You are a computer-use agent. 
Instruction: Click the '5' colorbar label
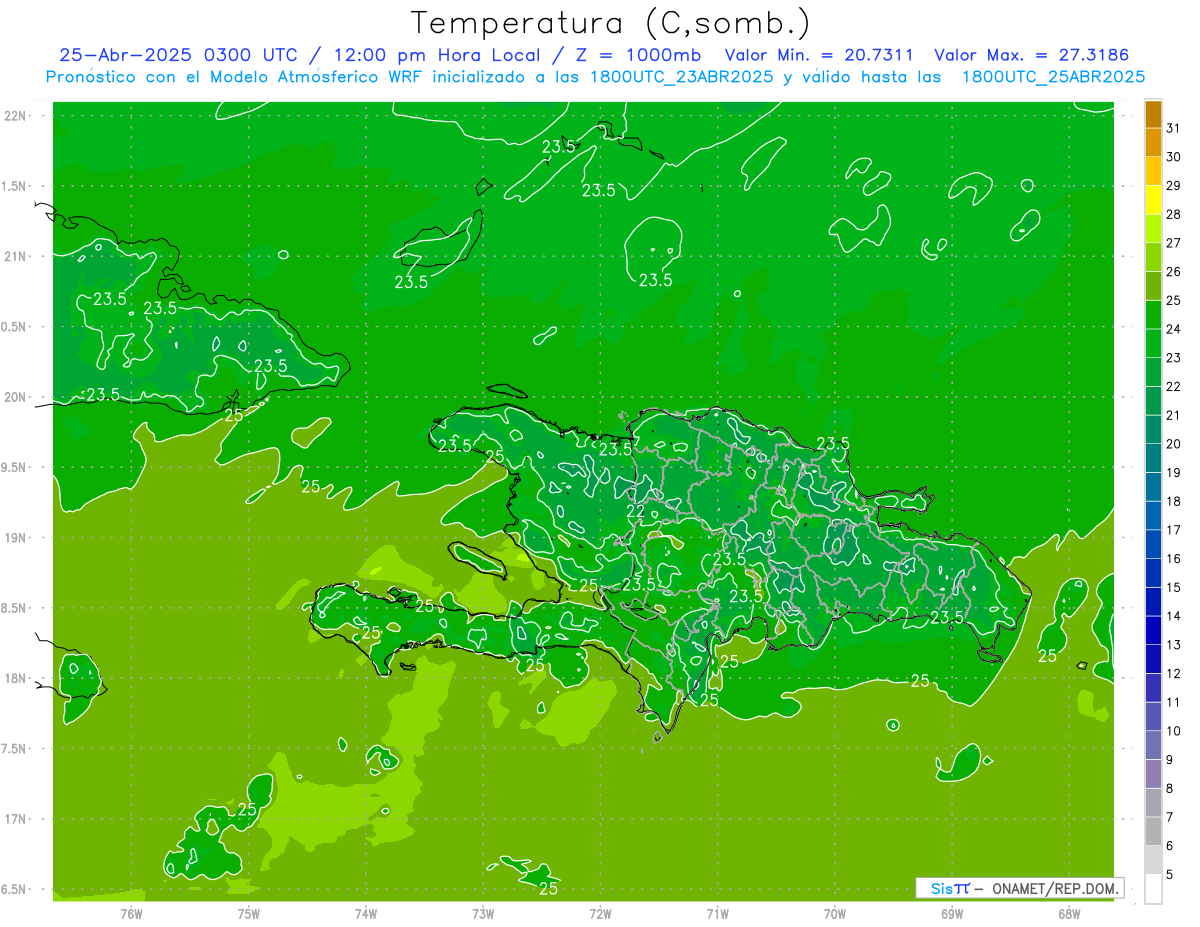point(1170,874)
